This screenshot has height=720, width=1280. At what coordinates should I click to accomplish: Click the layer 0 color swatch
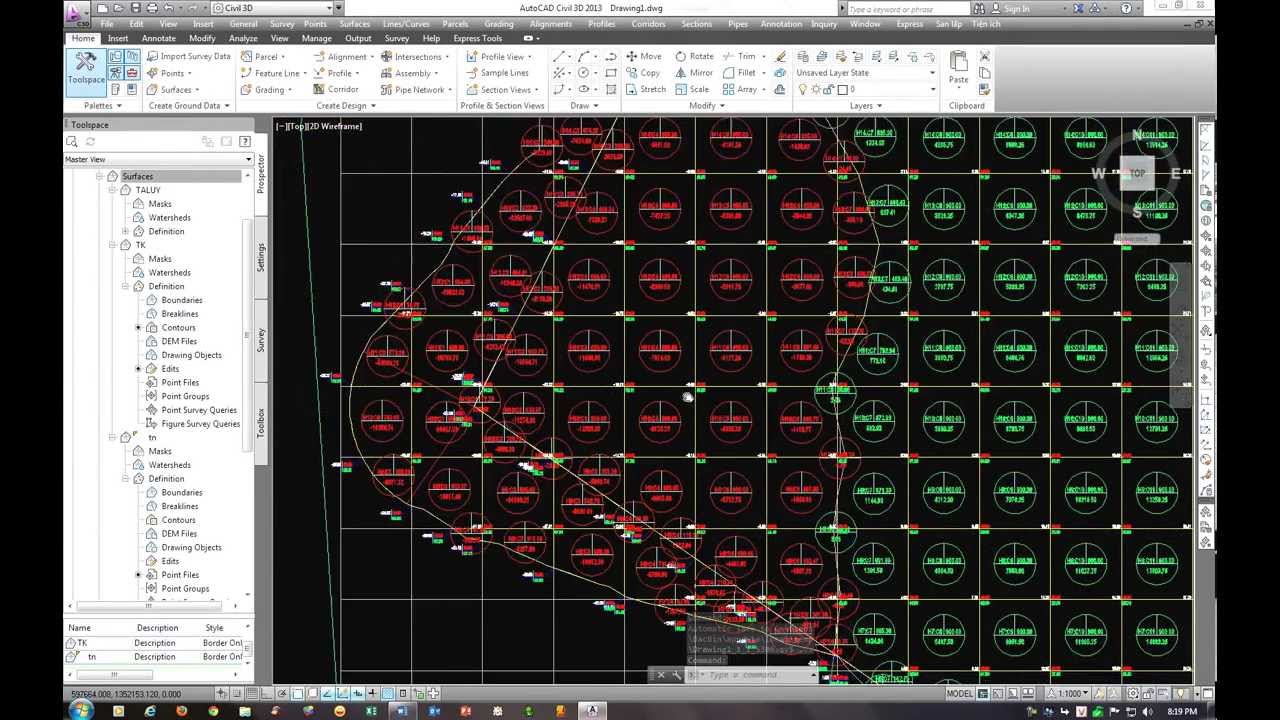(x=841, y=90)
